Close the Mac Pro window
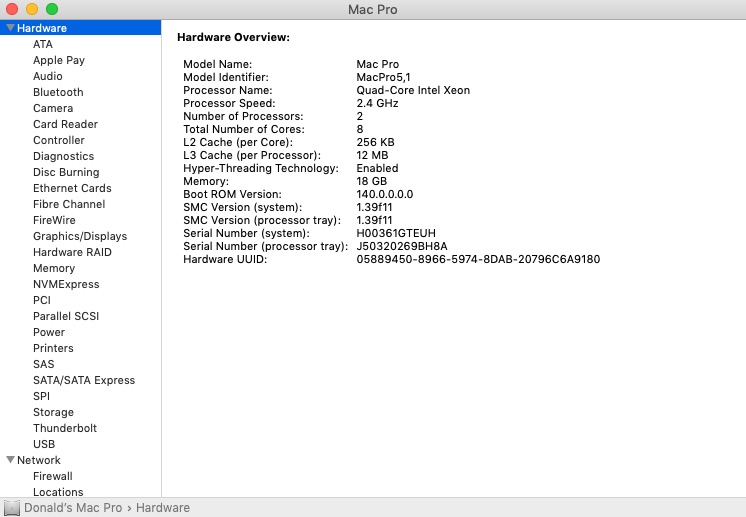The width and height of the screenshot is (746, 517). [11, 9]
